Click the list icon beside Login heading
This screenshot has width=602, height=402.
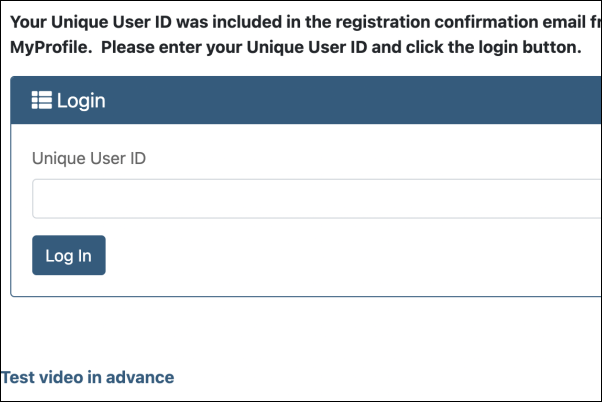pyautogui.click(x=41, y=100)
